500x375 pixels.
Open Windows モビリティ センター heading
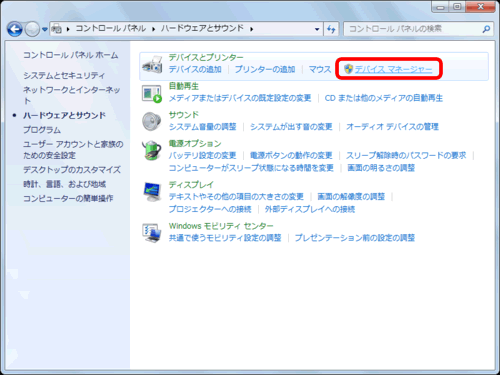pos(221,226)
